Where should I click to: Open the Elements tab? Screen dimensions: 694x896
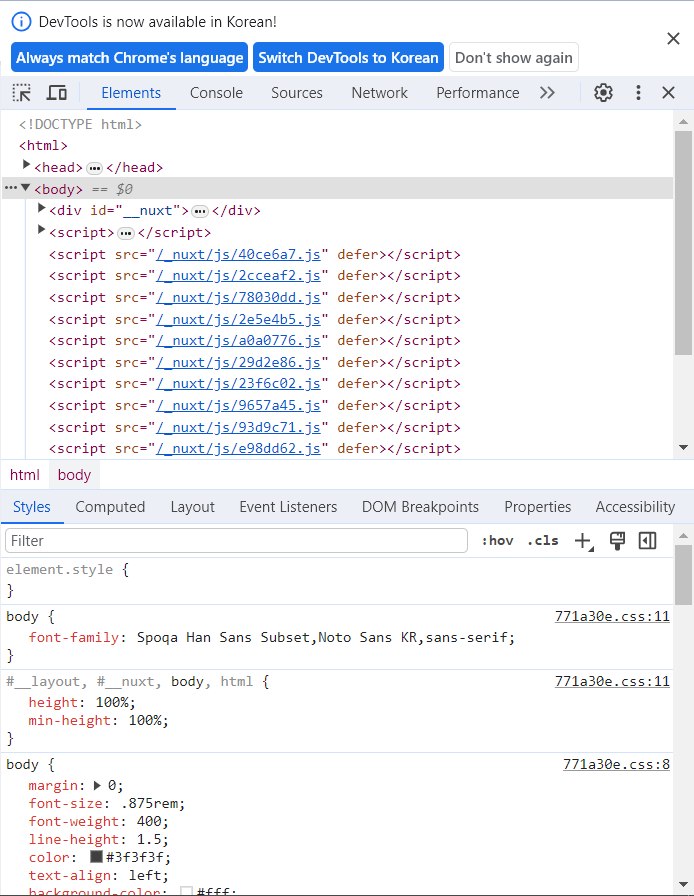(131, 93)
